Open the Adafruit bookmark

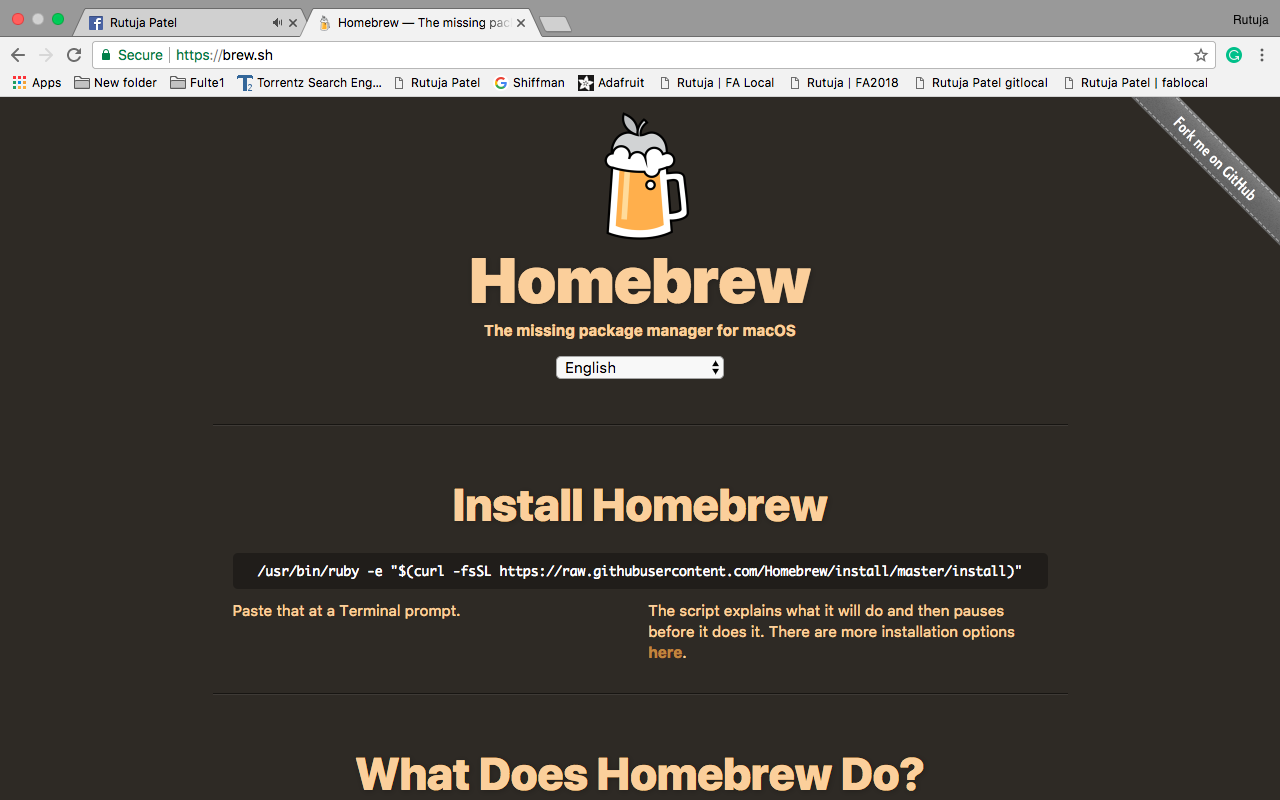611,83
